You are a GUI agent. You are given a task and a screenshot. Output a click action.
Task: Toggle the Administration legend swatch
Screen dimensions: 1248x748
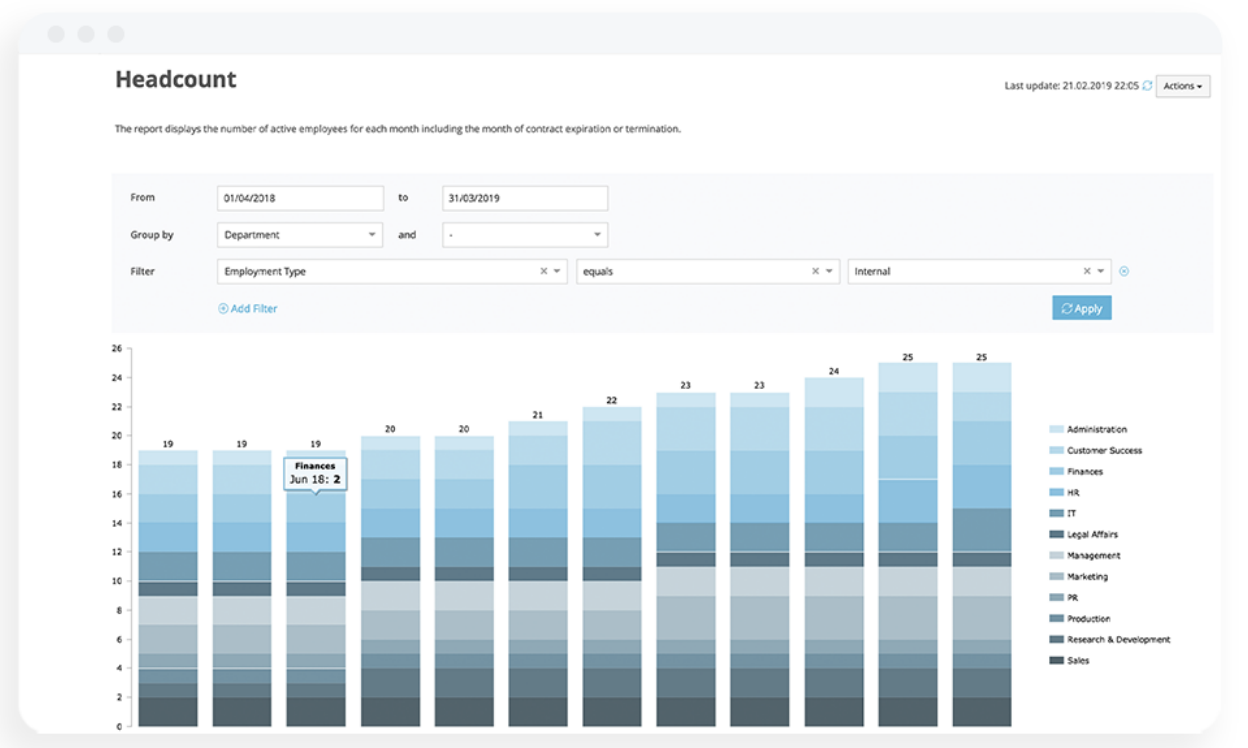[x=1056, y=429]
